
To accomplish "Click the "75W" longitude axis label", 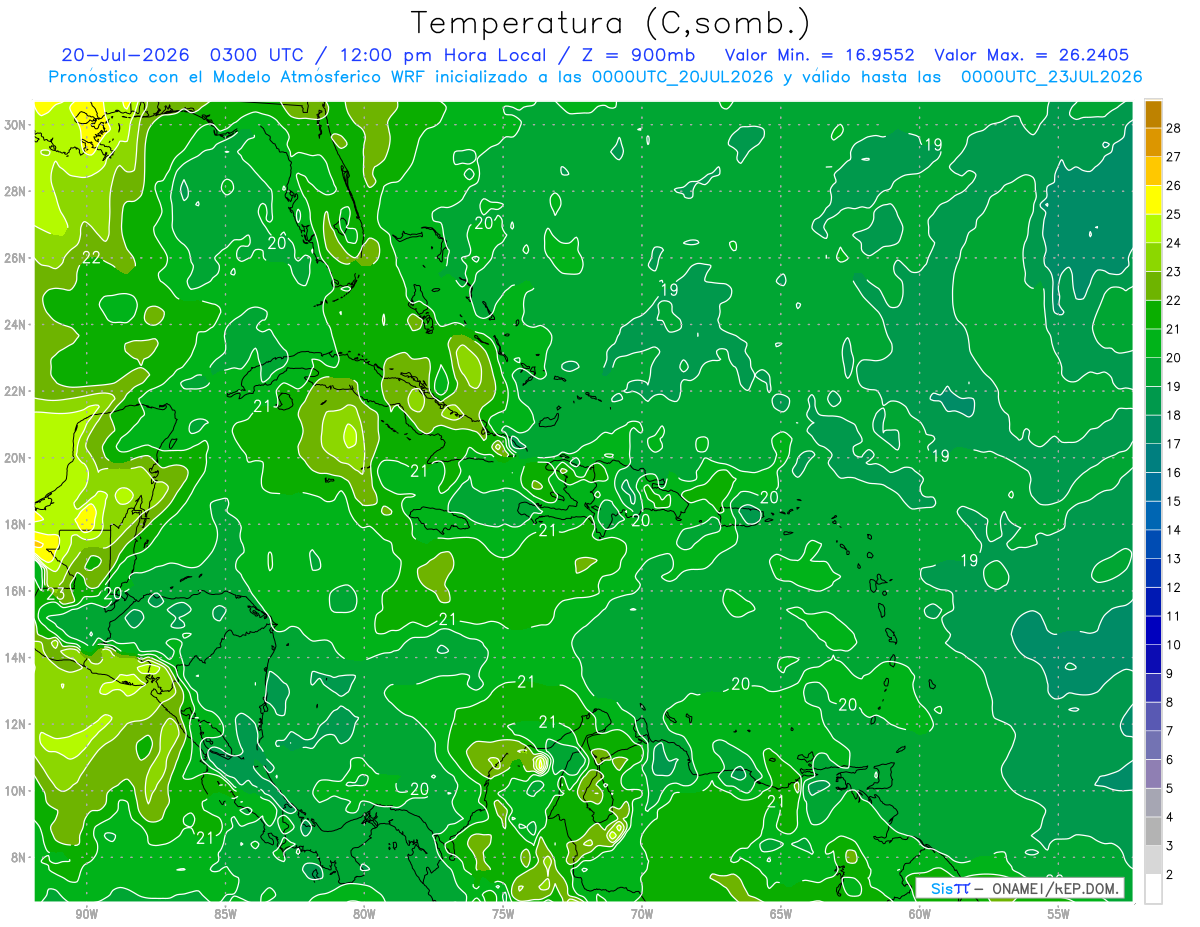I will (503, 914).
